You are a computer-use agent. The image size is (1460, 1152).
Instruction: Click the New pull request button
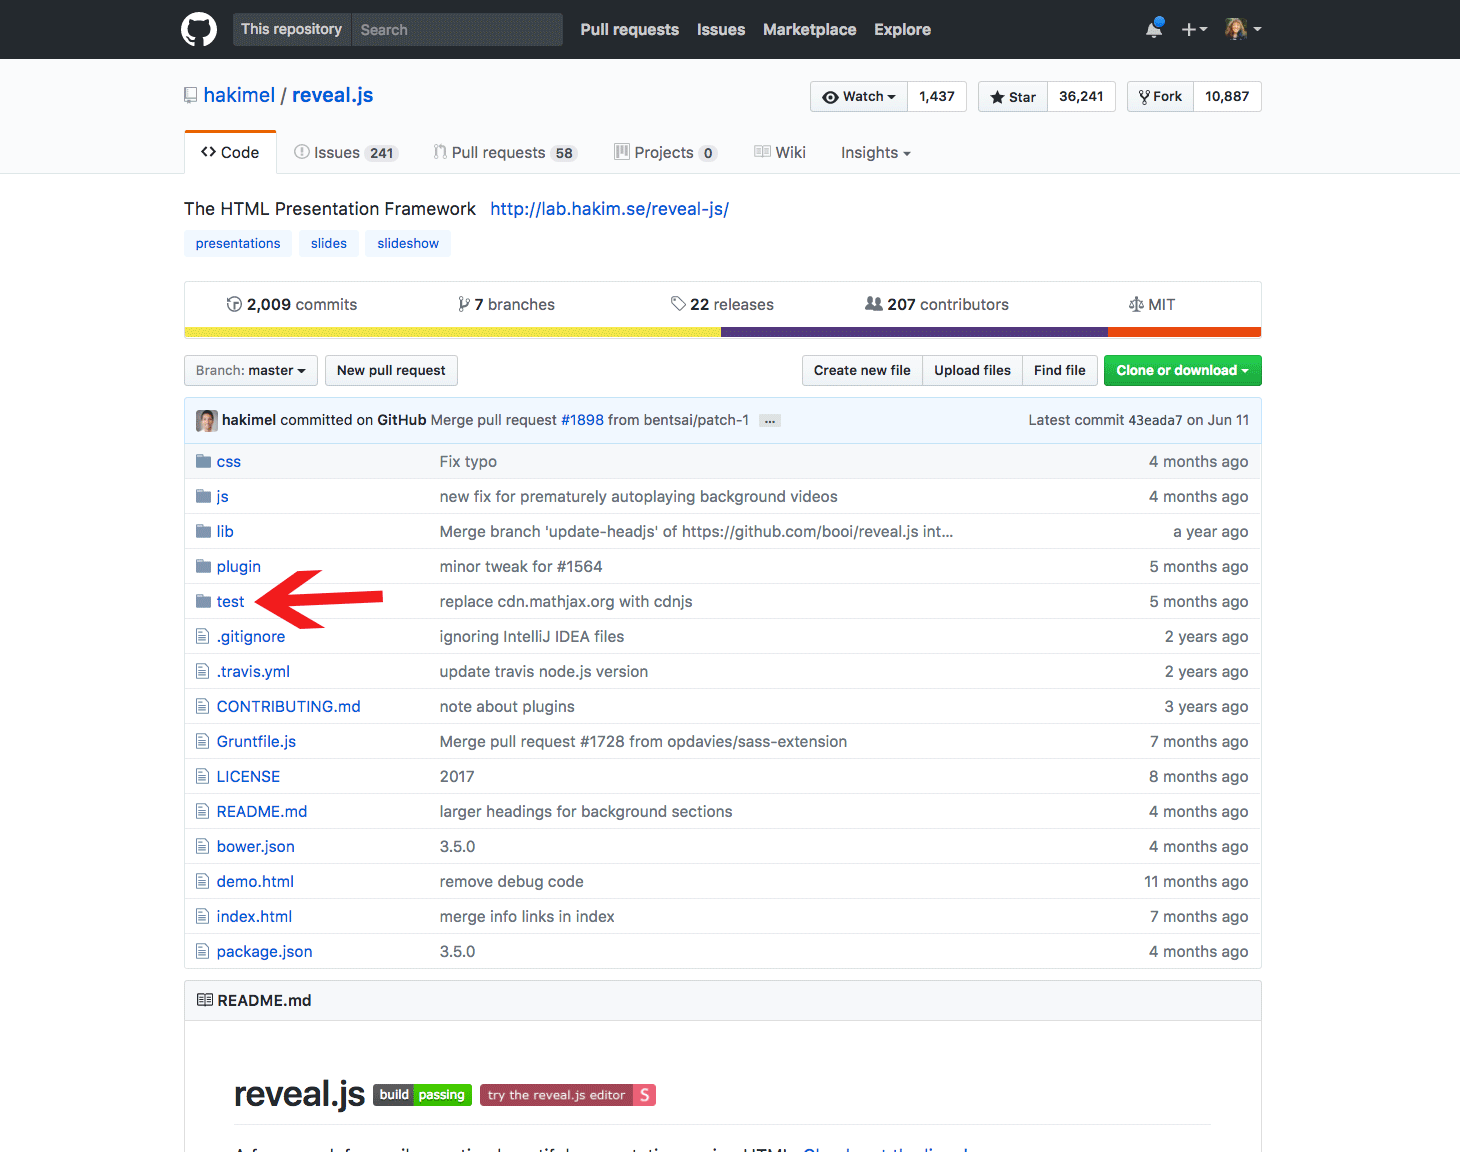391,370
